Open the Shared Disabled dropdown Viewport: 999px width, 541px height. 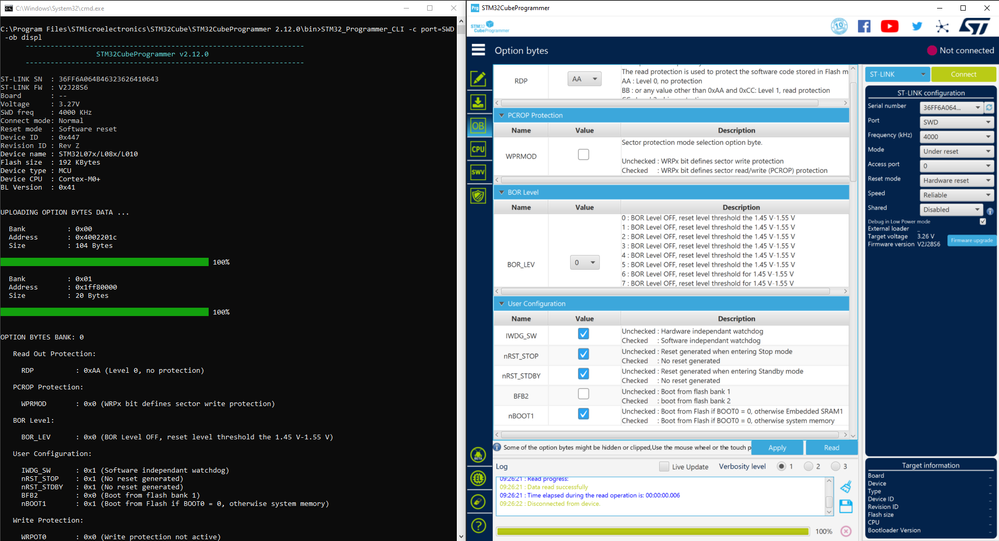pyautogui.click(x=952, y=210)
